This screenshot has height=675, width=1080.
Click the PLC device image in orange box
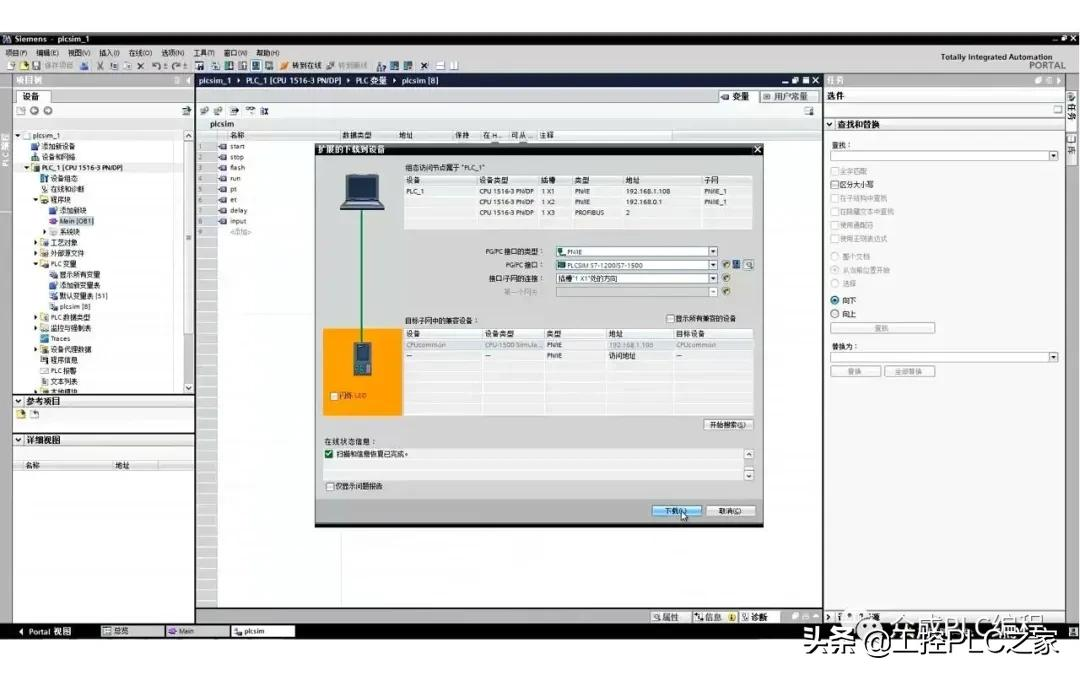click(362, 359)
